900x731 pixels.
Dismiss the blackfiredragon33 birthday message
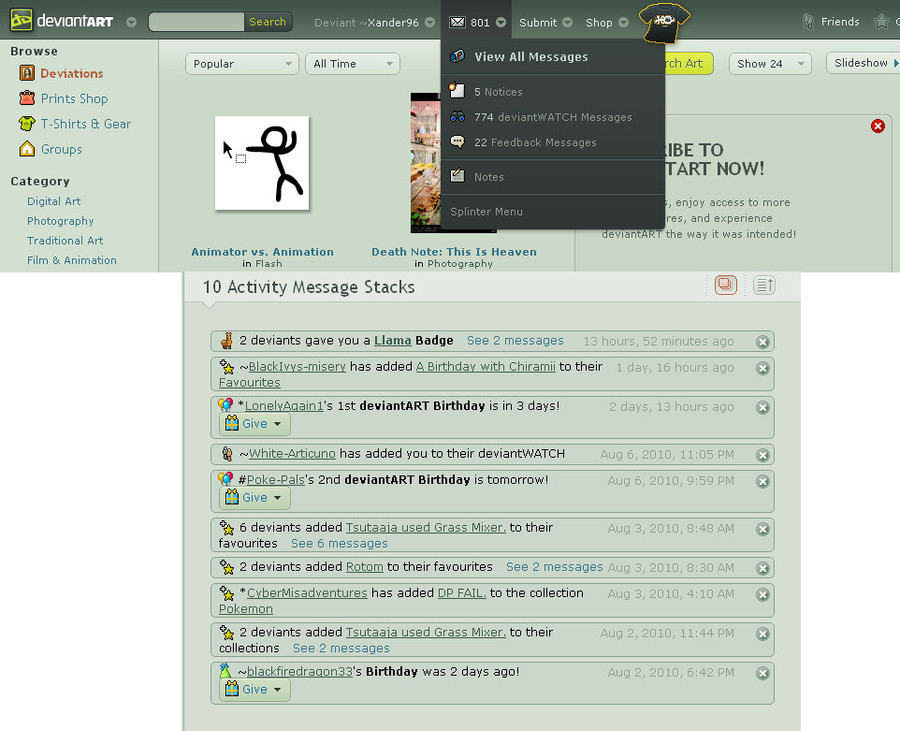pyautogui.click(x=762, y=673)
